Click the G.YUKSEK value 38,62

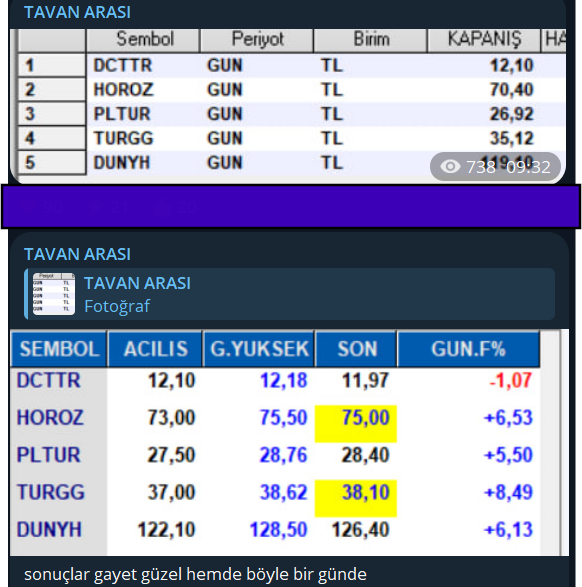[x=284, y=492]
